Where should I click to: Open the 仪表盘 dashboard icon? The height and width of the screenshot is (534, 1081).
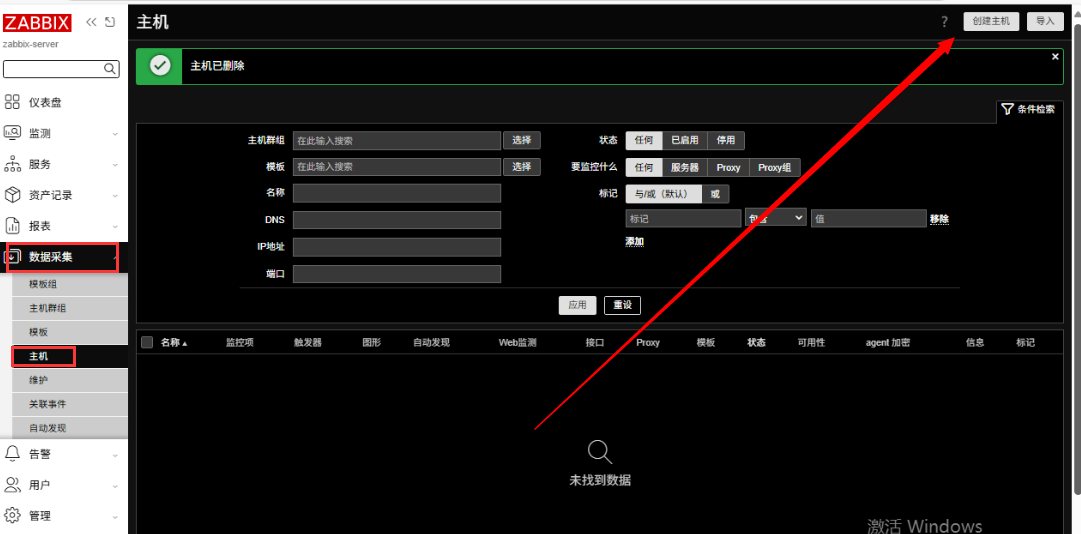tap(13, 102)
